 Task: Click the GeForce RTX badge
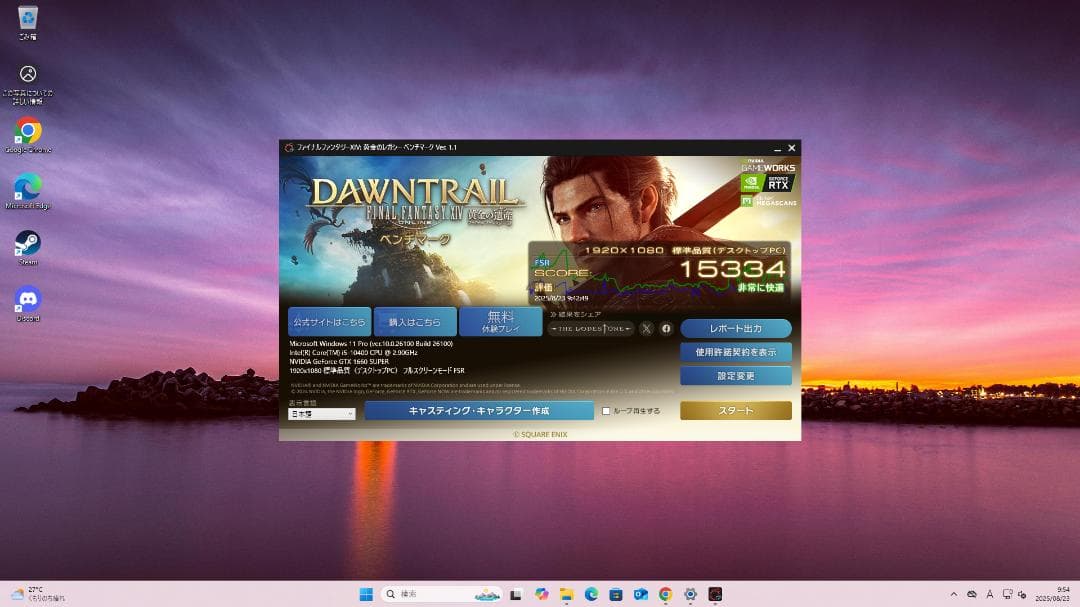coord(778,183)
